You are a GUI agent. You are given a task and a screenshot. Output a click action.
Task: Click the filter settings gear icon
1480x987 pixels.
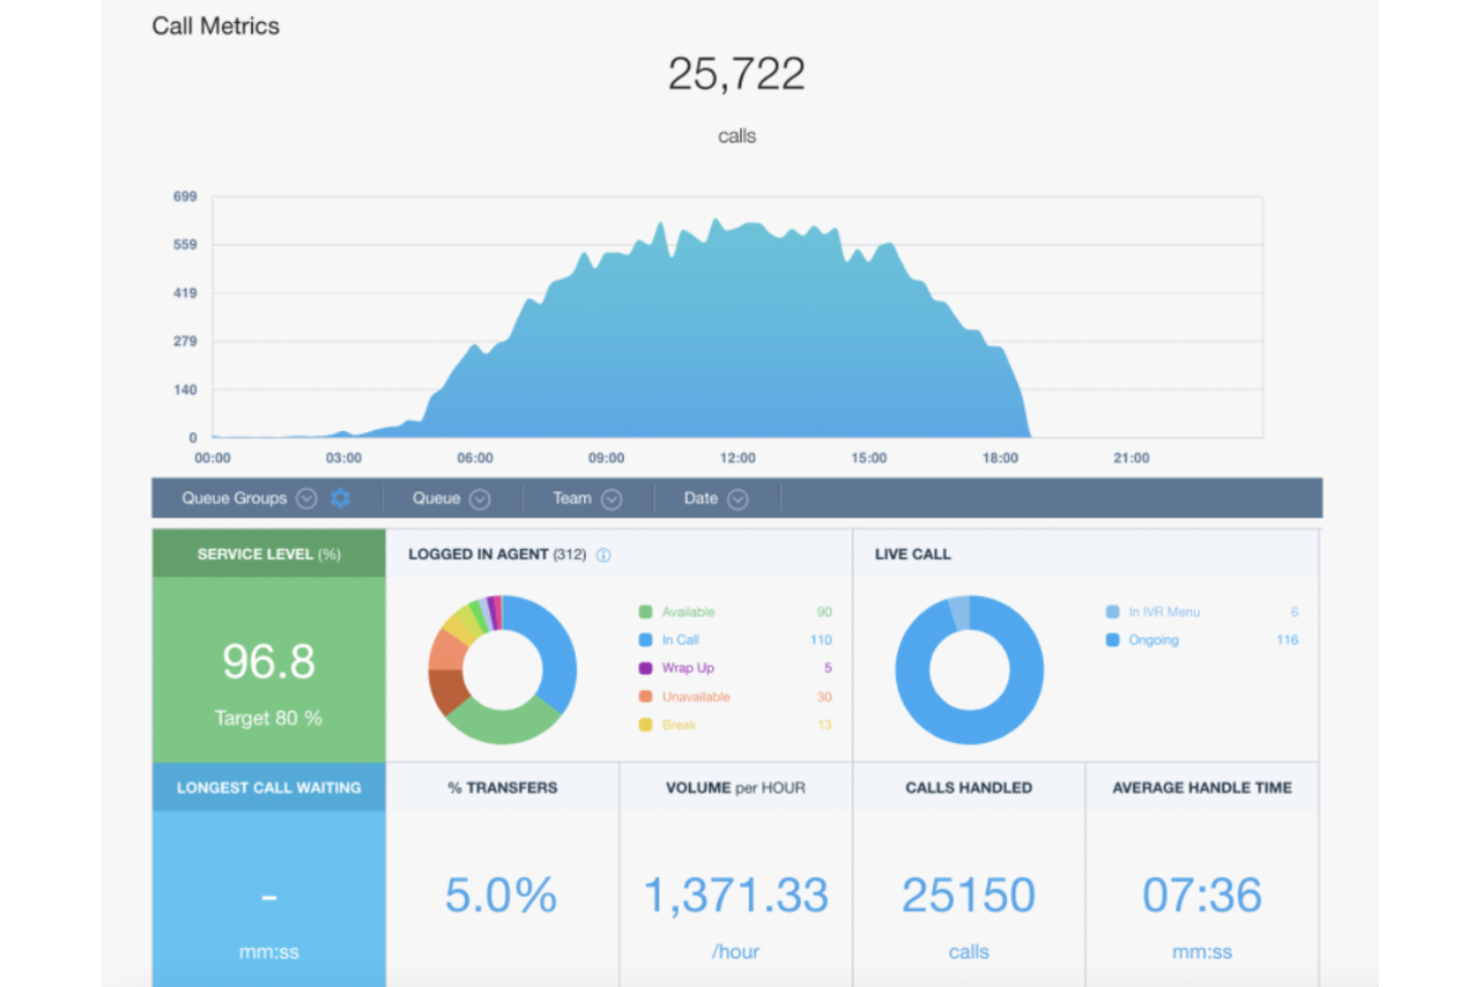[341, 498]
